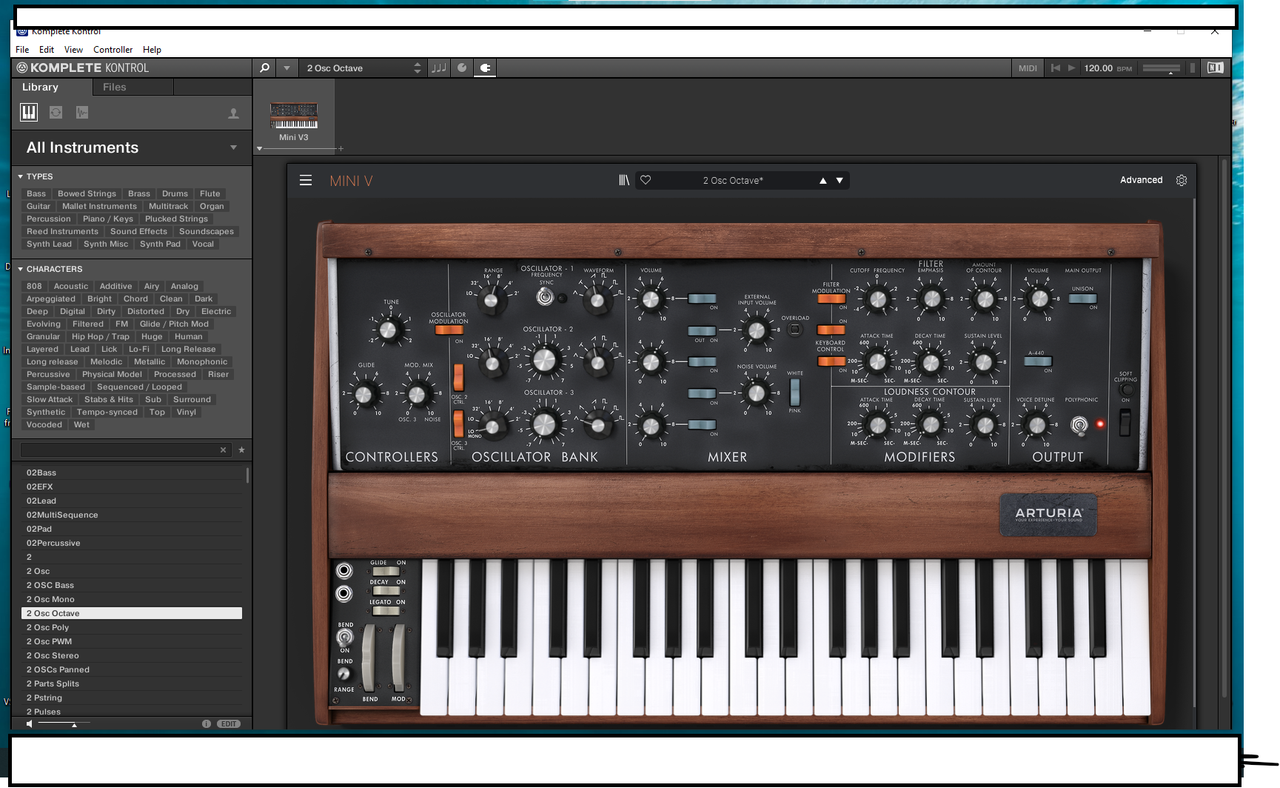Open the scale and arp notes icon
Image resolution: width=1280 pixels, height=788 pixels.
tap(439, 68)
